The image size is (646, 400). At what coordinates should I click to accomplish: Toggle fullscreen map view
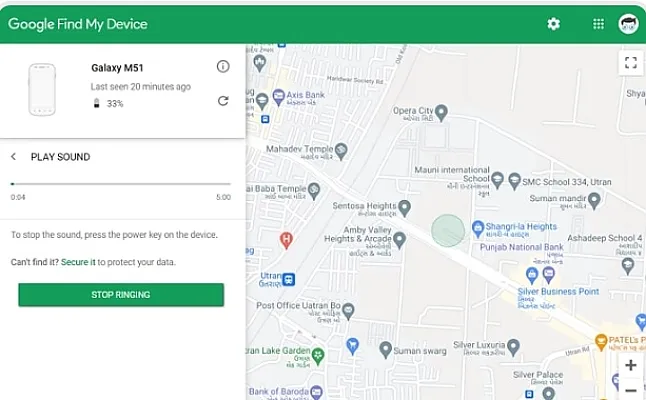point(630,63)
